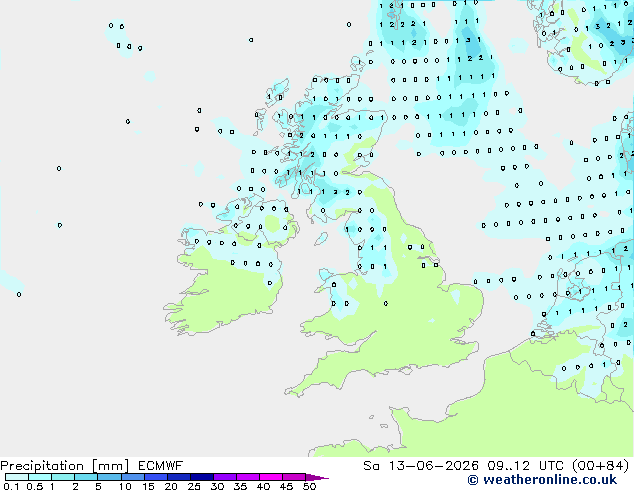634x490 pixels.
Task: Click the "20" legend scale label
Action: (171, 486)
